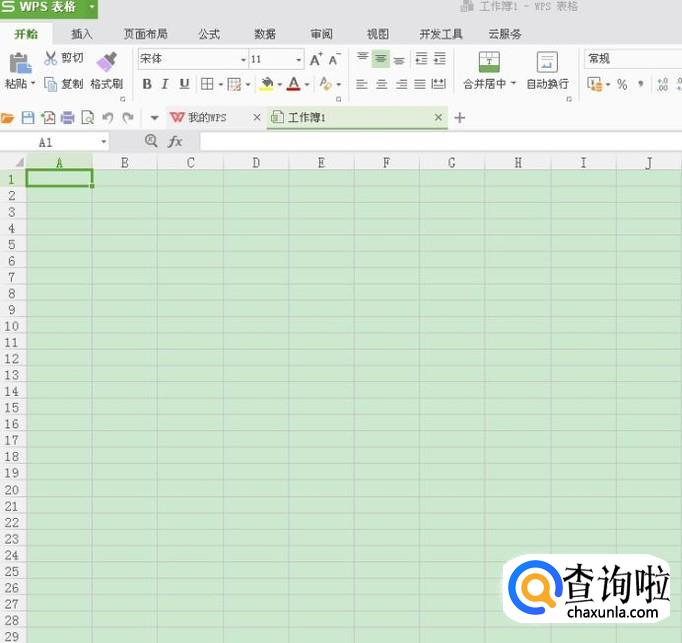
Task: Toggle middle vertical alignment
Action: coord(381,59)
